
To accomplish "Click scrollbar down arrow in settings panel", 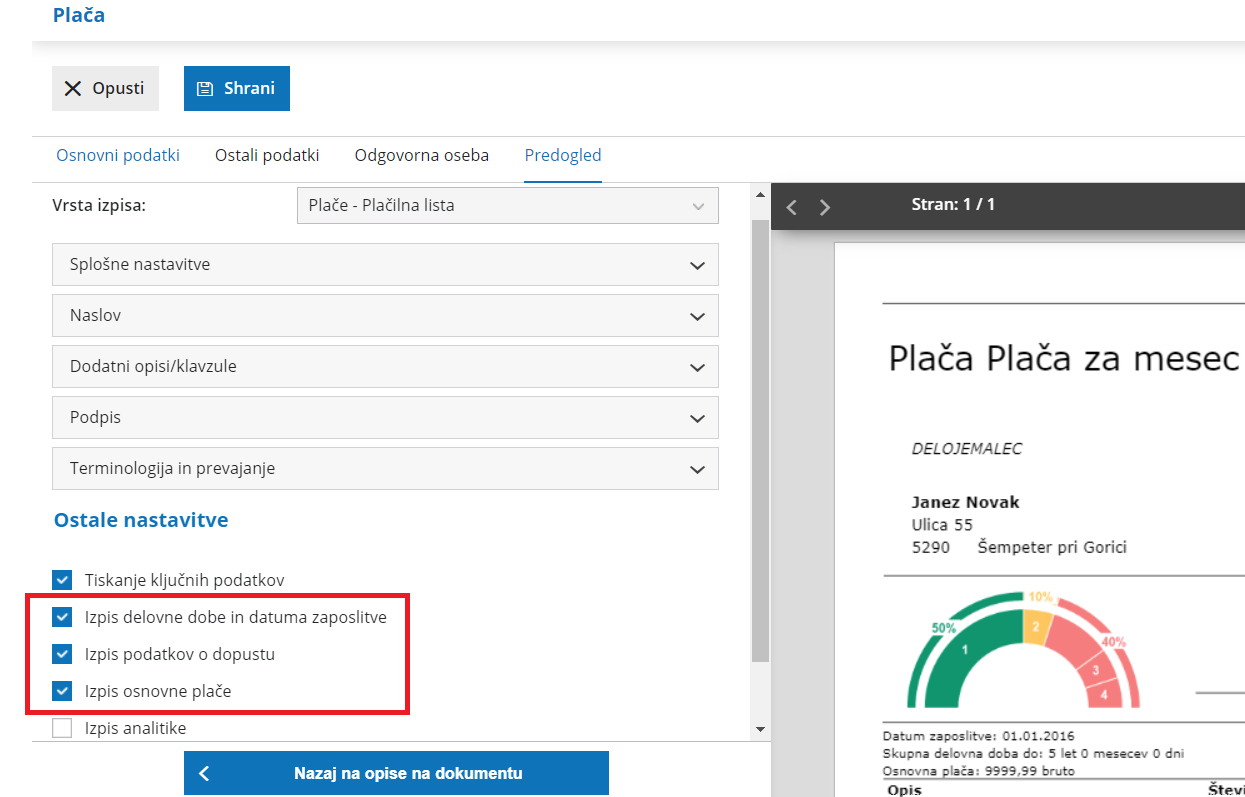I will coord(760,730).
